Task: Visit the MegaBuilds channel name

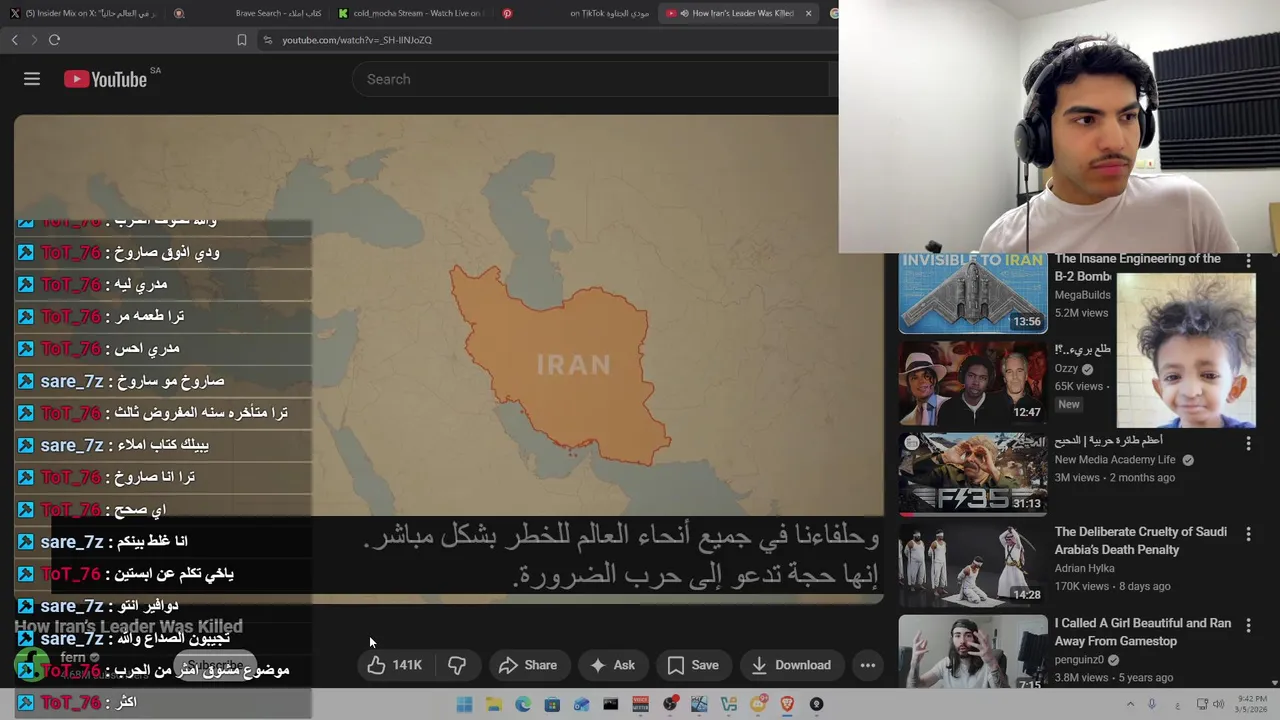Action: [1082, 295]
